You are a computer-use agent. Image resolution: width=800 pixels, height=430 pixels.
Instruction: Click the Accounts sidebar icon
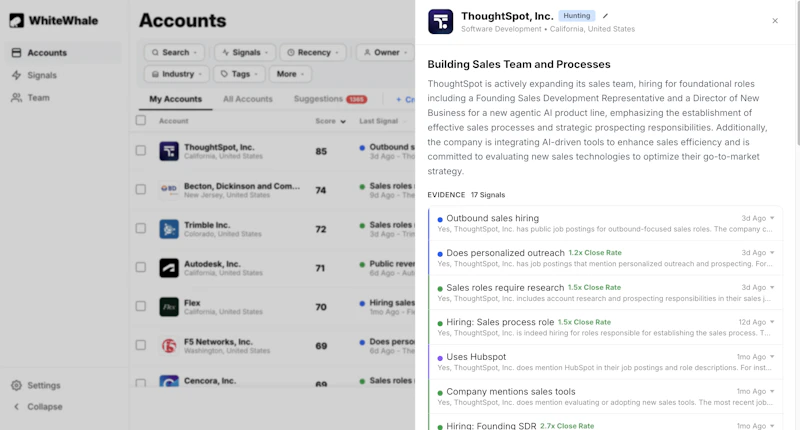tap(16, 53)
